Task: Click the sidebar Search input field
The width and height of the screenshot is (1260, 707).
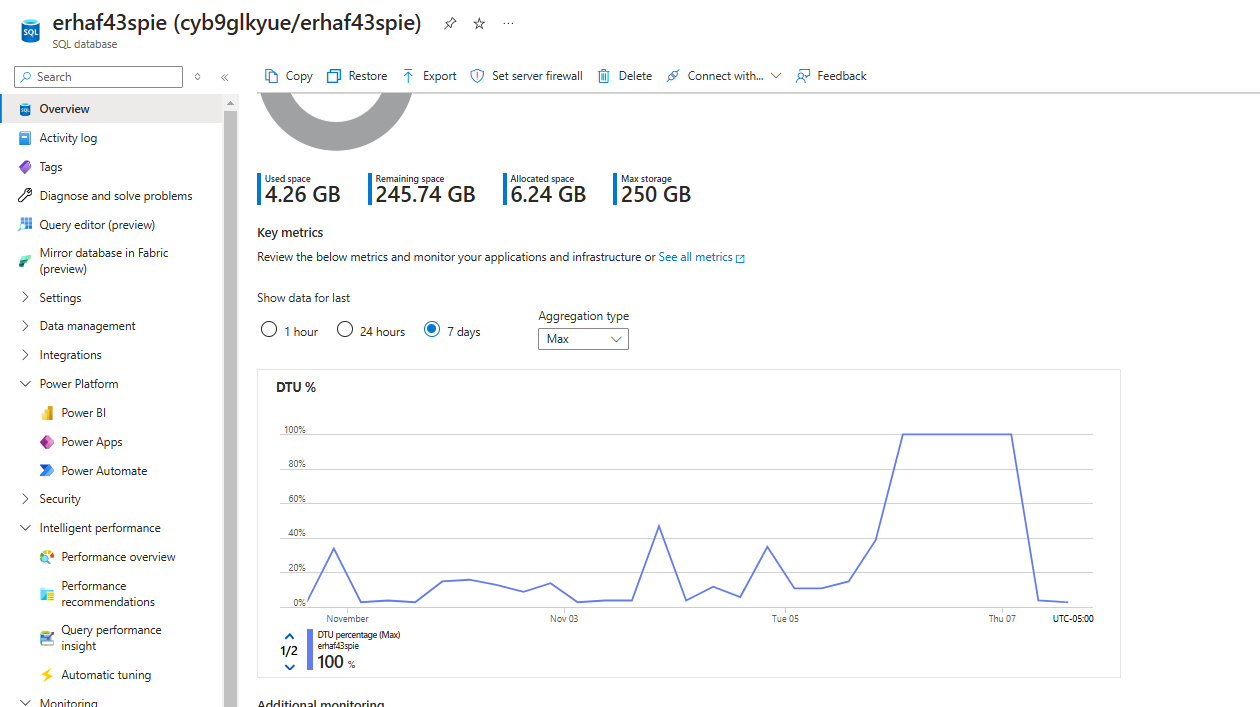Action: (106, 77)
